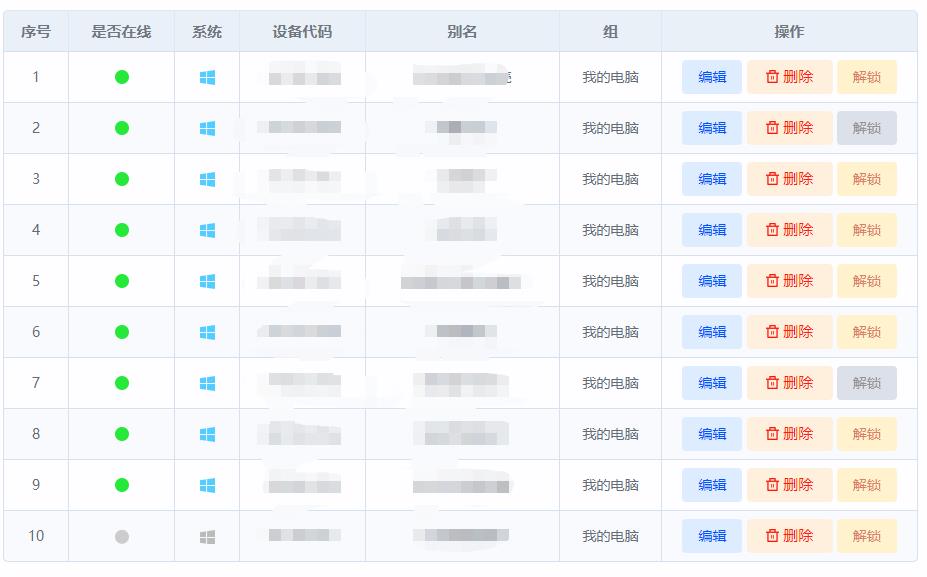Click the green online status dot in row 9
The width and height of the screenshot is (927, 577).
pos(122,485)
